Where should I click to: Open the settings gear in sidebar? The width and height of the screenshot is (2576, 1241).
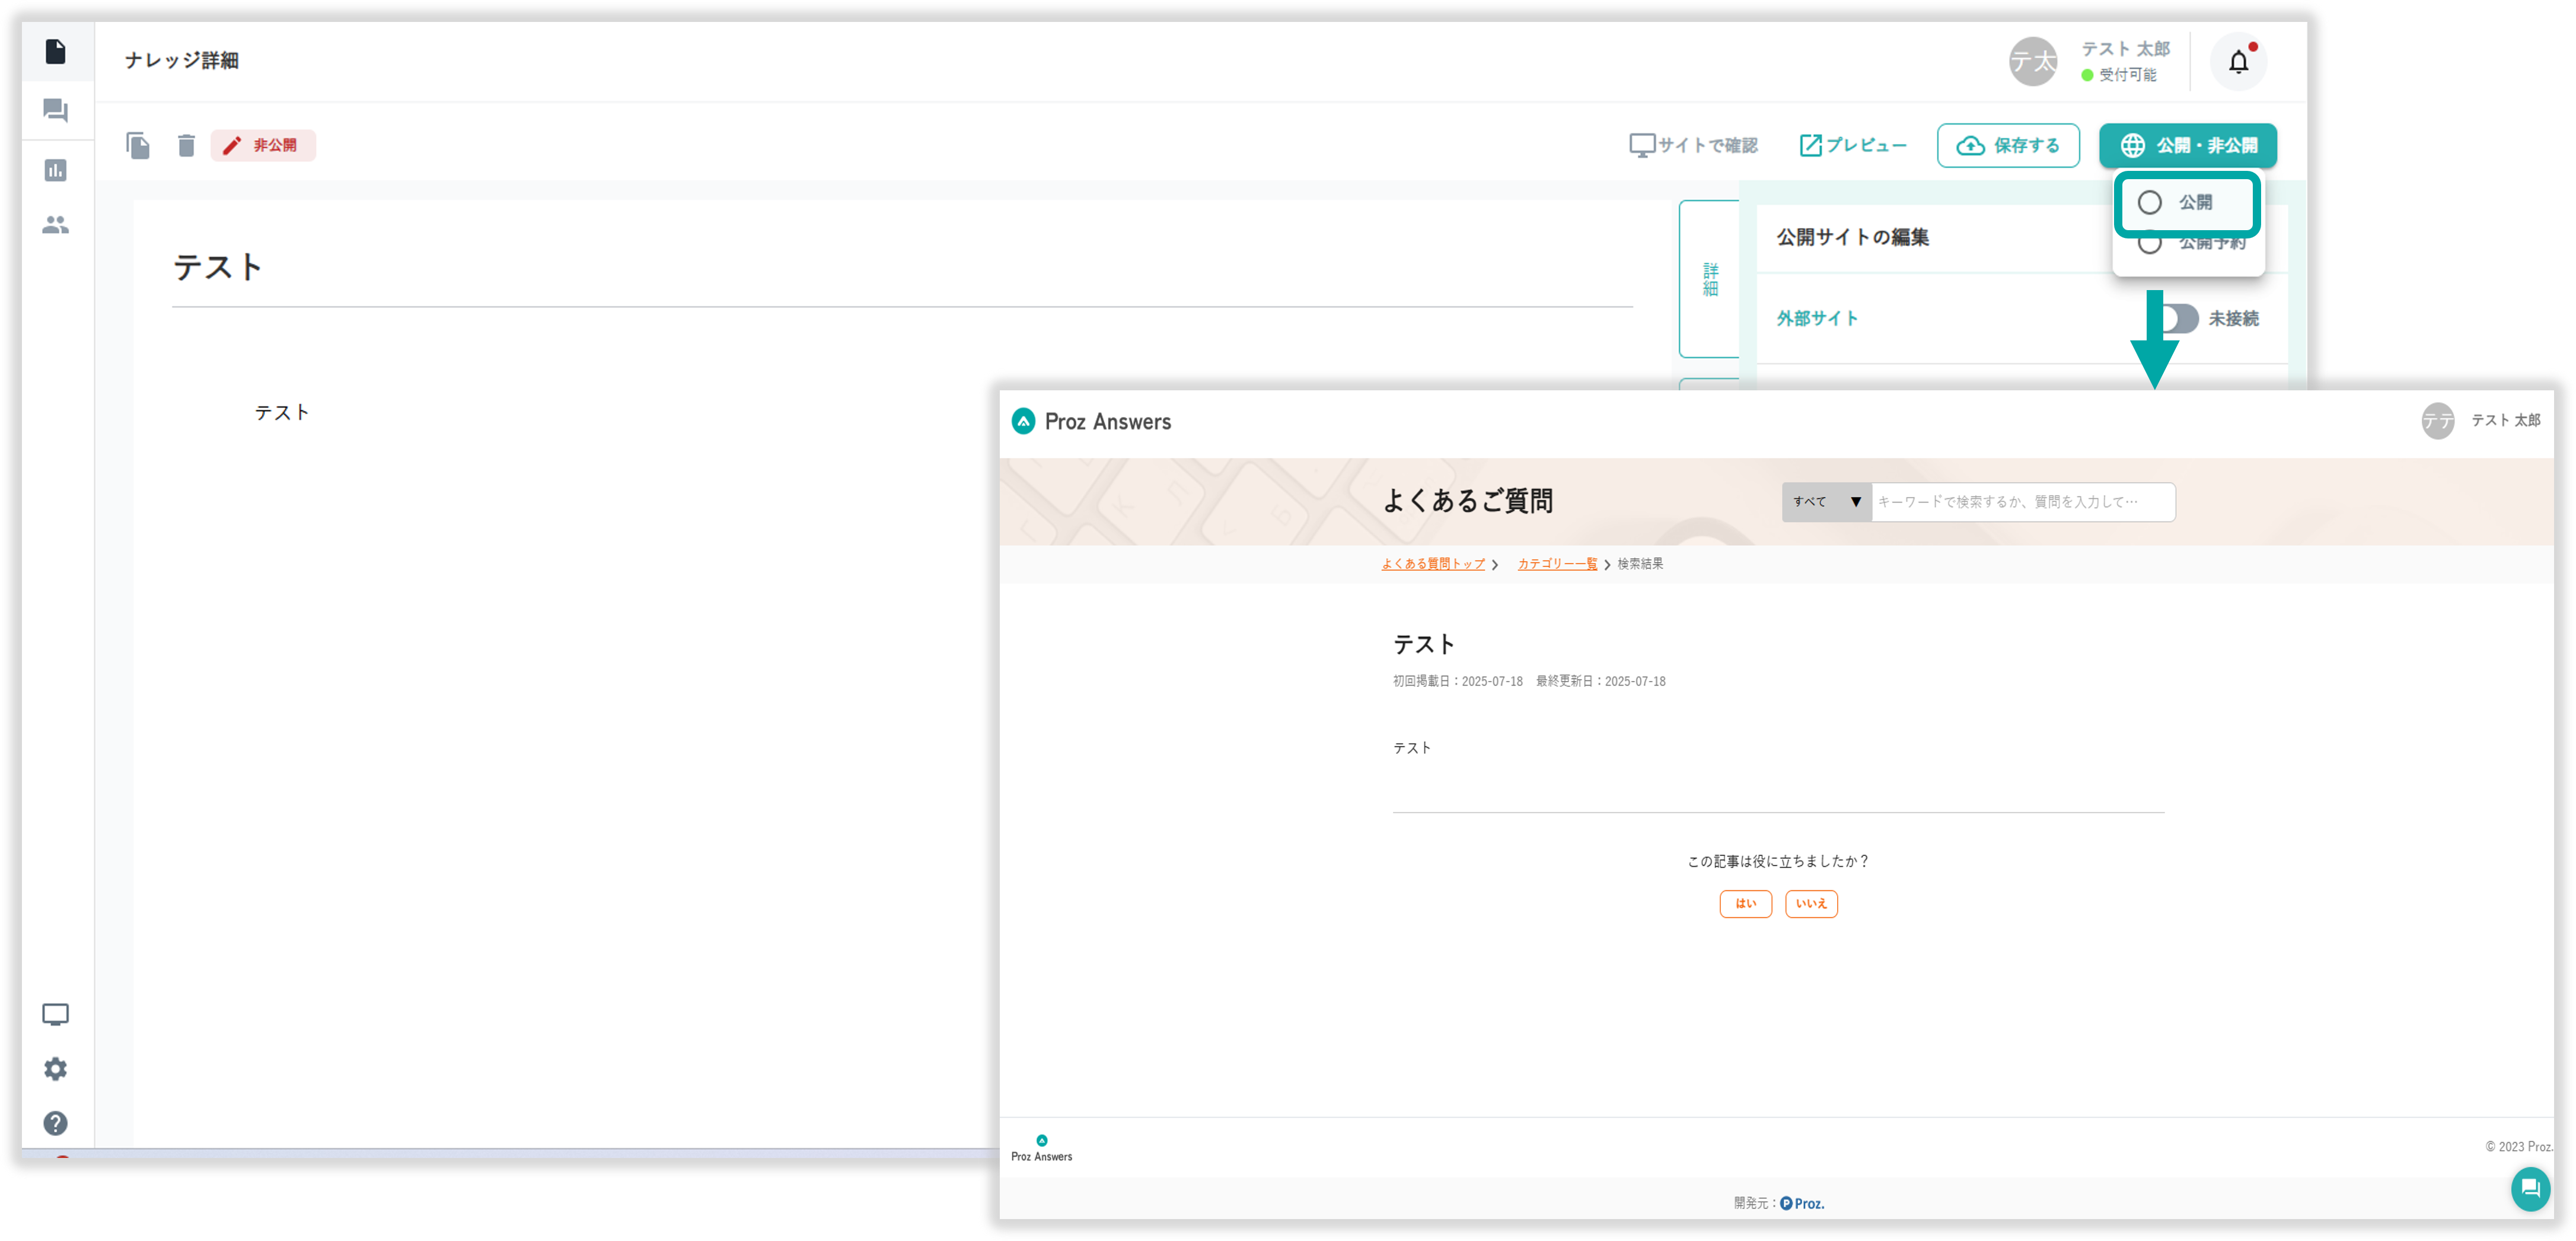coord(56,1069)
